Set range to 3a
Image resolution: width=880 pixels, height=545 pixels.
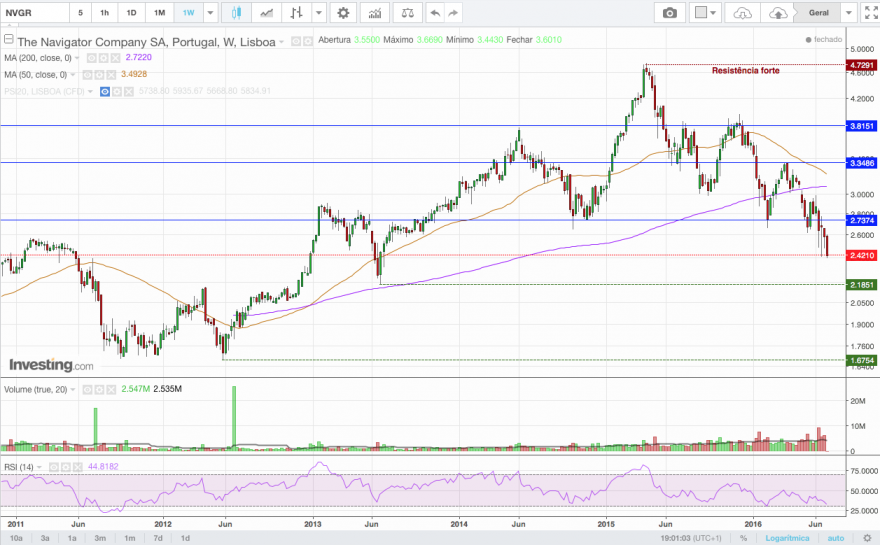coord(45,538)
